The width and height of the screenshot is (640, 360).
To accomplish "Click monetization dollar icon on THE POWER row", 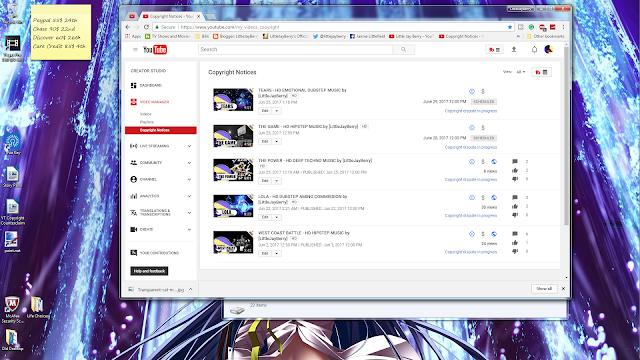I will point(482,162).
